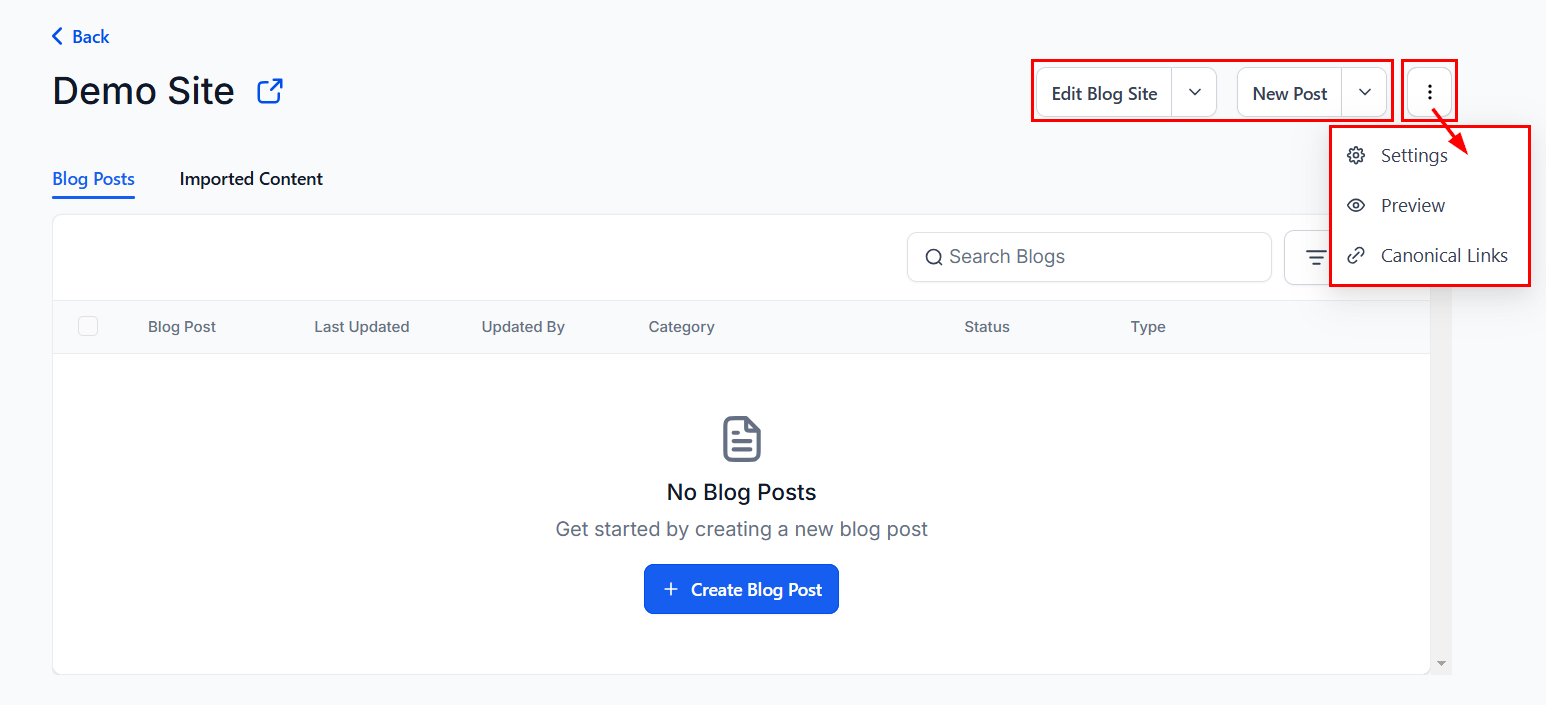The image size is (1546, 705).
Task: Click the No Blog Posts document icon
Action: (x=742, y=439)
